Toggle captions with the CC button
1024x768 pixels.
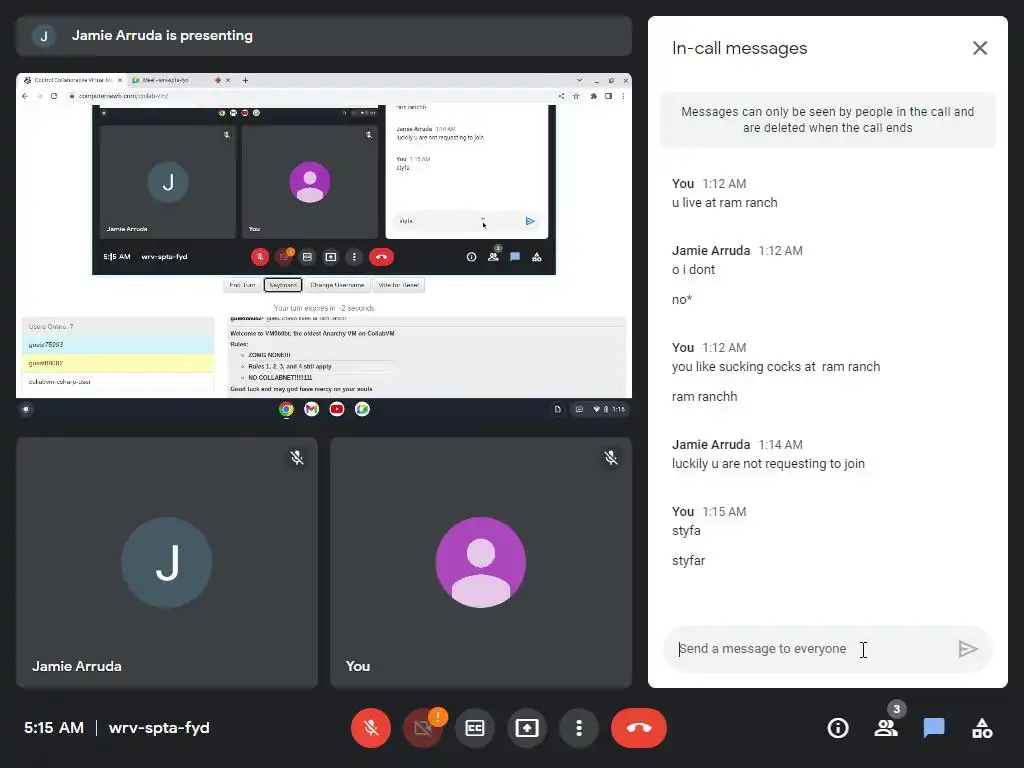(475, 728)
